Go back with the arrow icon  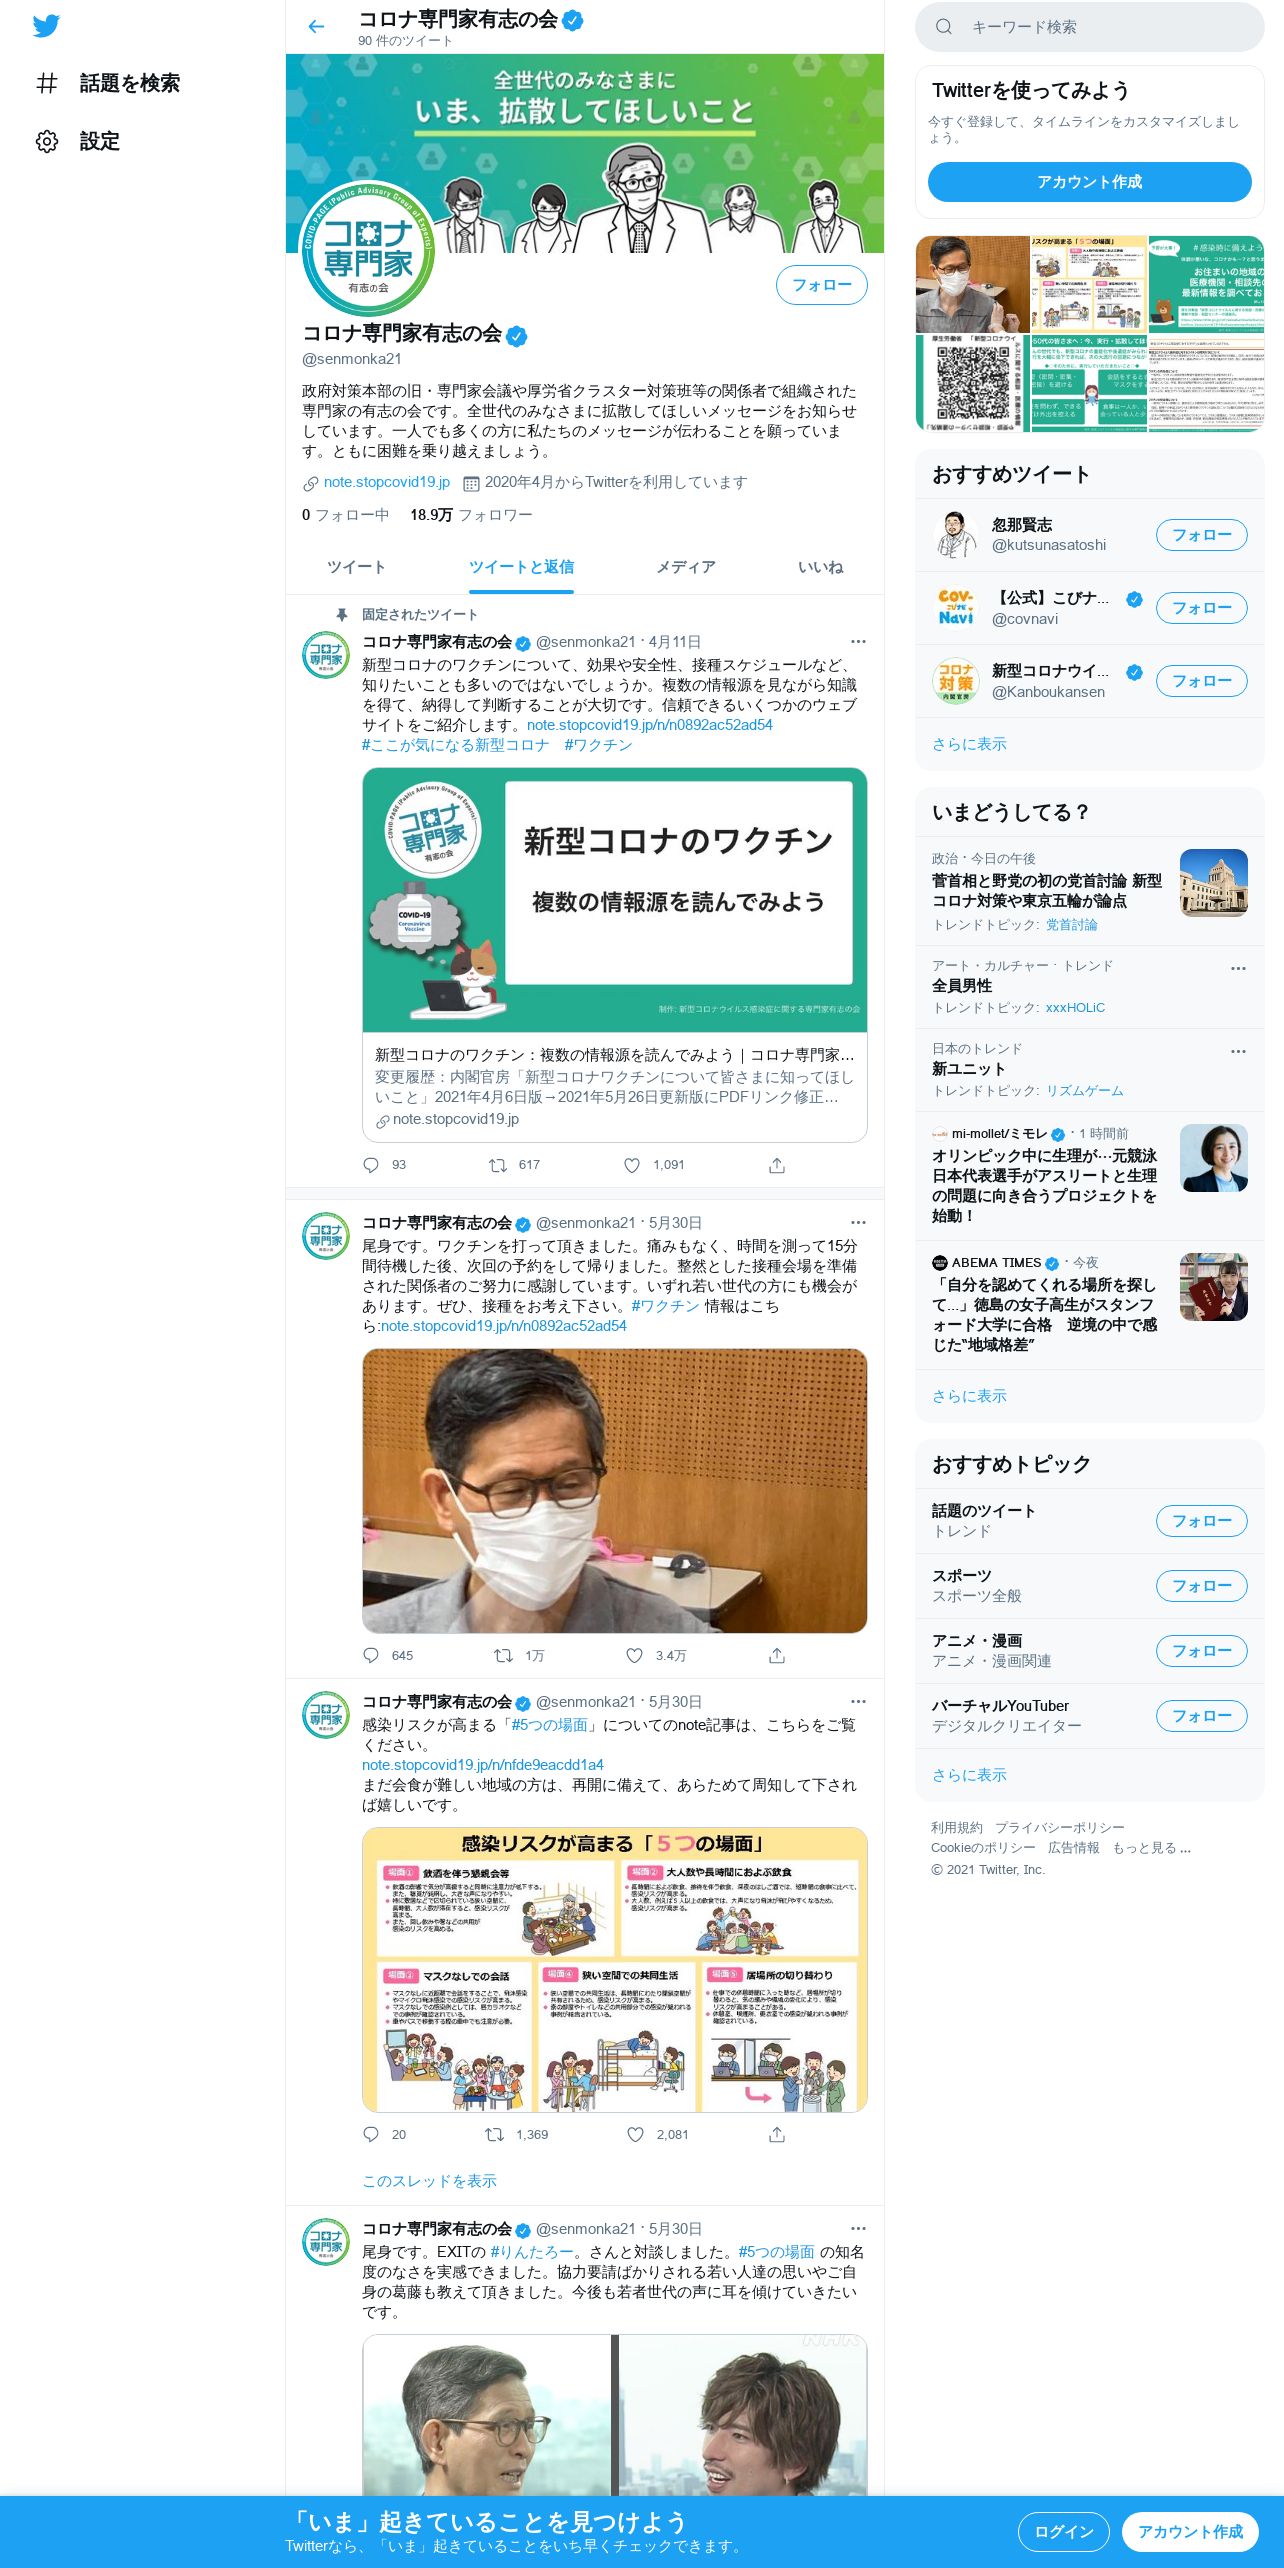[x=316, y=27]
